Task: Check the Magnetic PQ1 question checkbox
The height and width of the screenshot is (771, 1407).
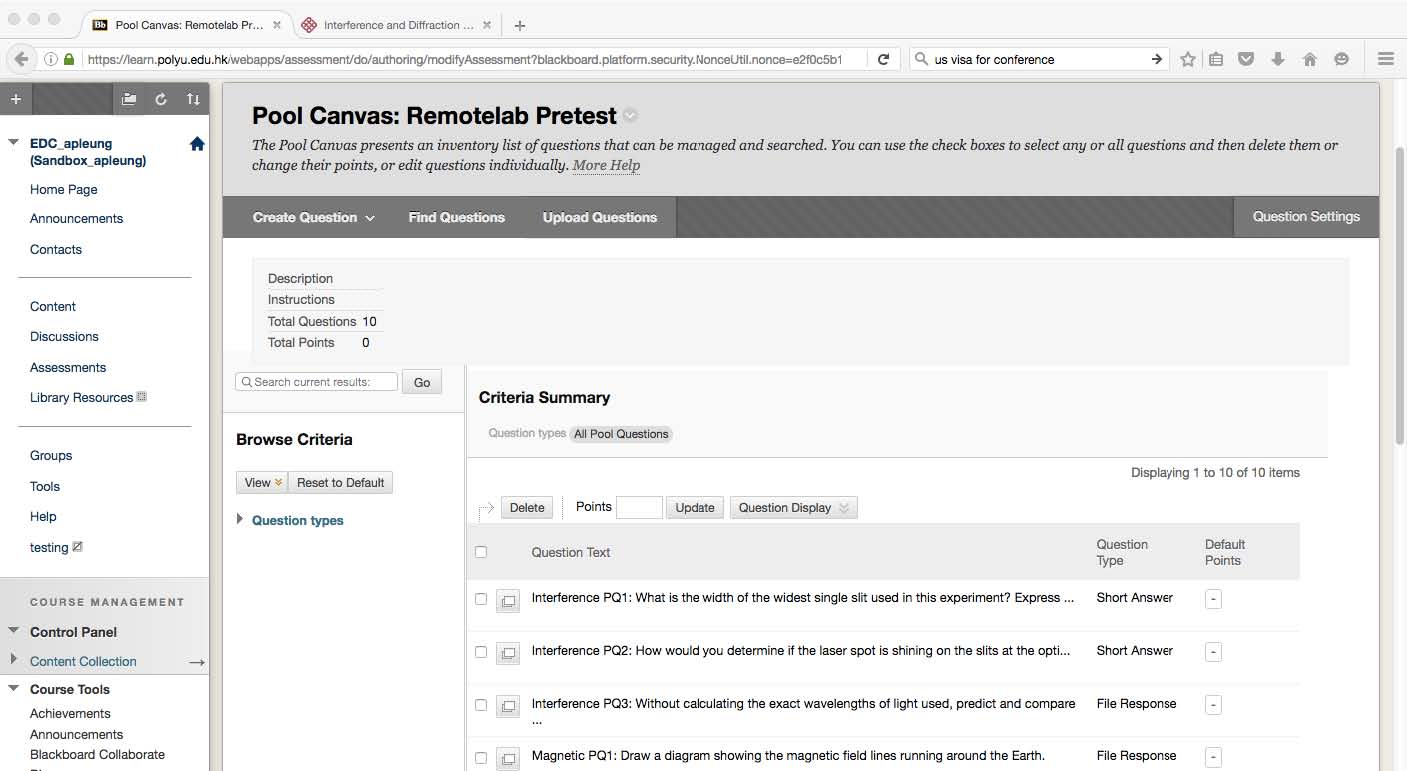Action: pyautogui.click(x=481, y=757)
